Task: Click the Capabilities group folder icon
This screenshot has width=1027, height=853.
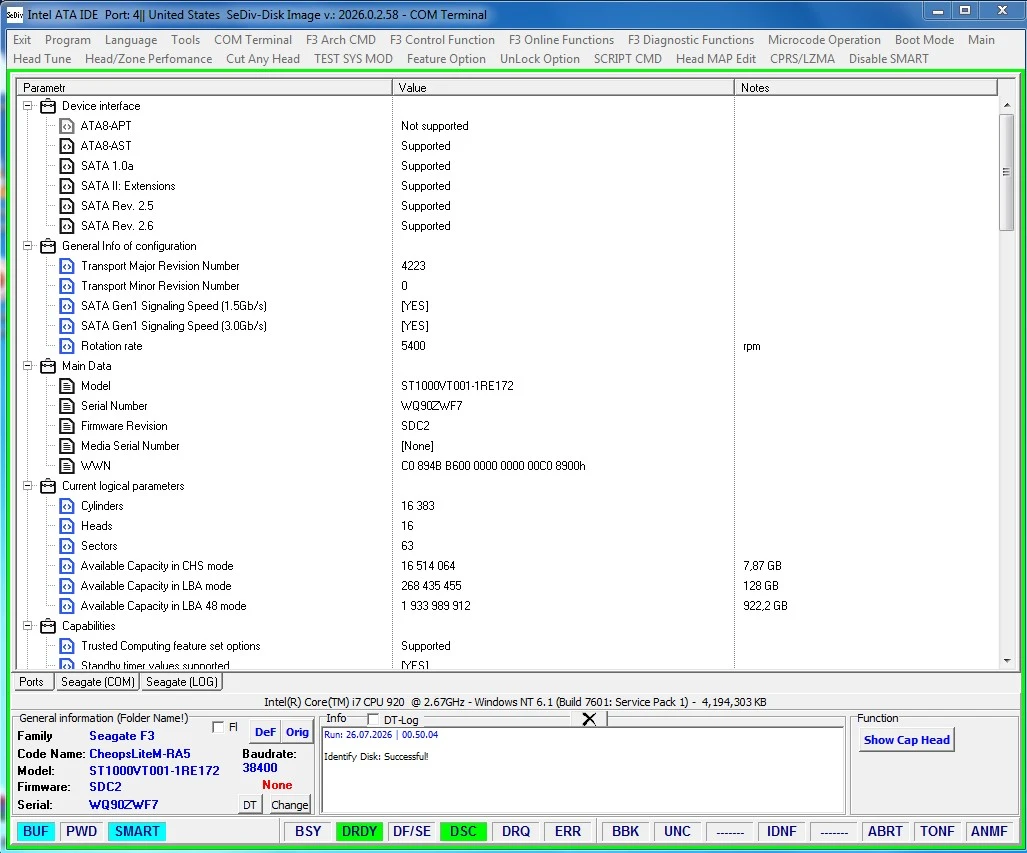Action: [x=48, y=626]
